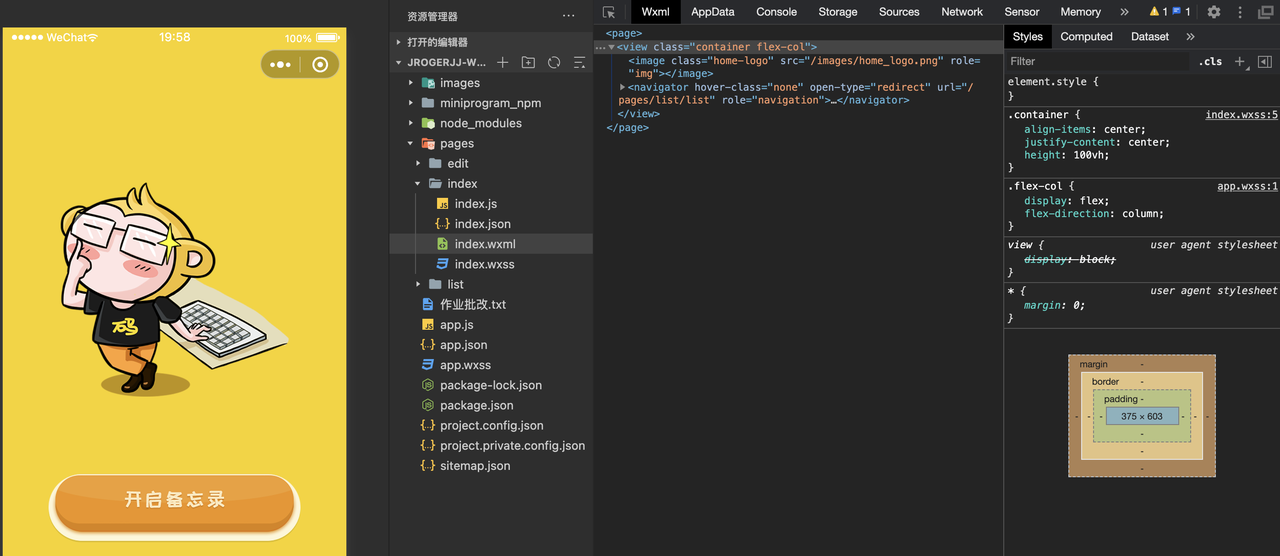Collapse the JROGERJJ-W... project root

[x=398, y=62]
